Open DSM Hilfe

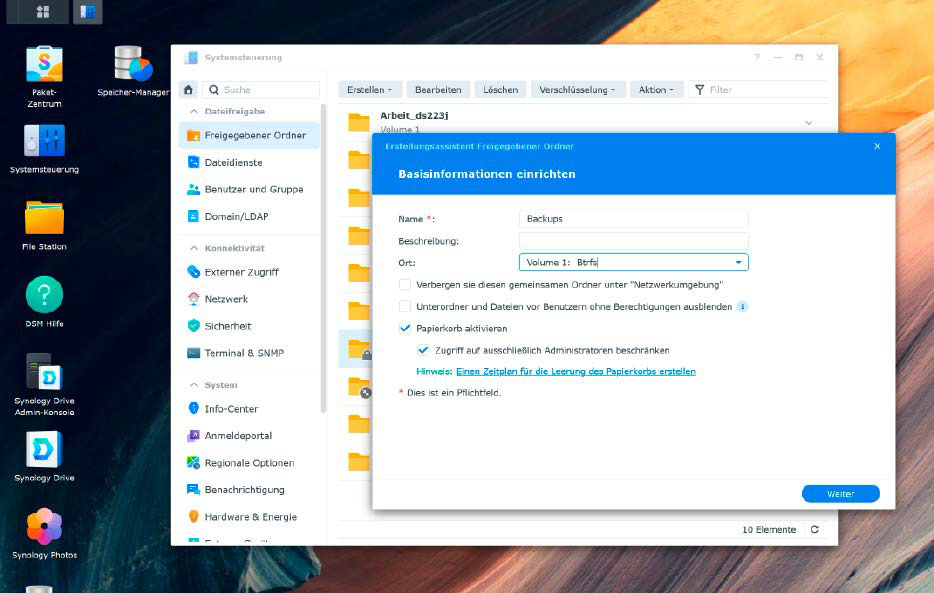coord(43,293)
